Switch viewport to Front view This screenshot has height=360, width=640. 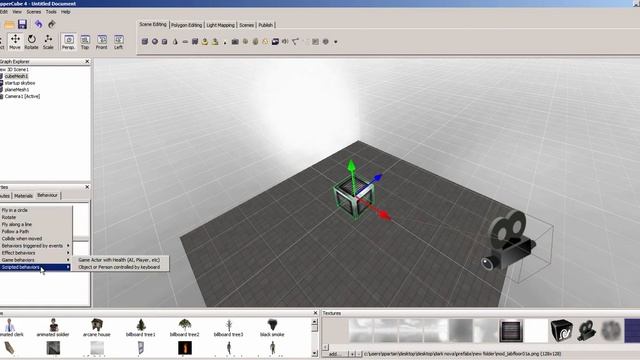click(102, 42)
